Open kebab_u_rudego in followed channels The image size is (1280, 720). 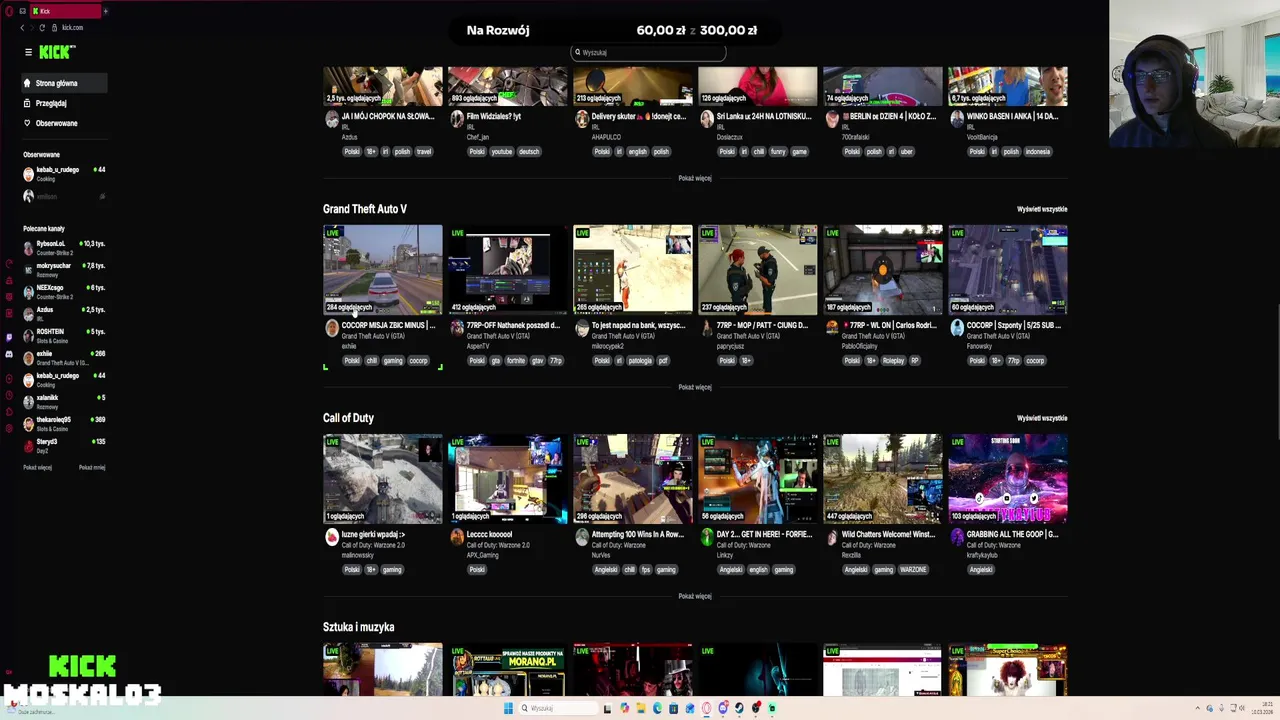64,173
